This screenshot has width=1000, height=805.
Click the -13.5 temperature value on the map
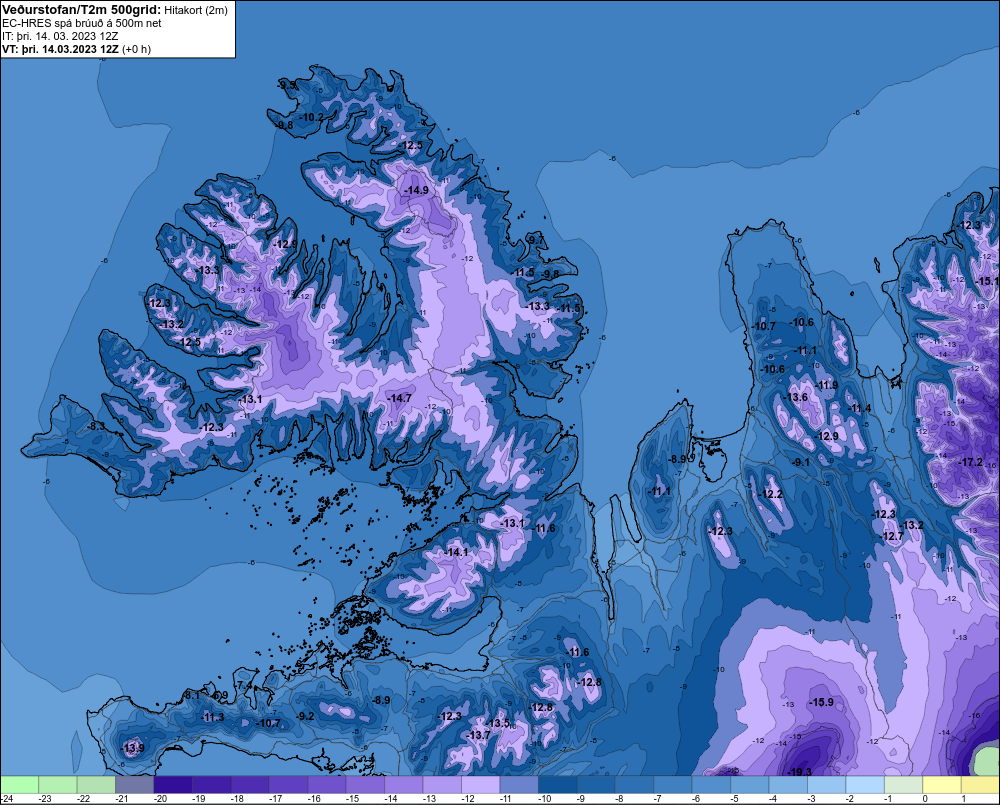click(499, 723)
